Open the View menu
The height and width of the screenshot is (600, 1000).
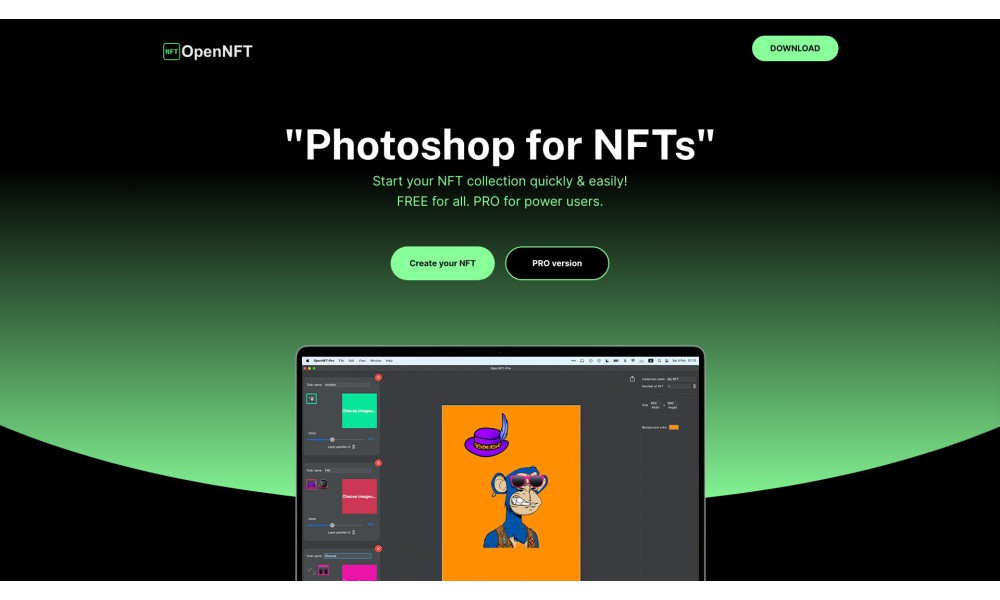coord(362,361)
